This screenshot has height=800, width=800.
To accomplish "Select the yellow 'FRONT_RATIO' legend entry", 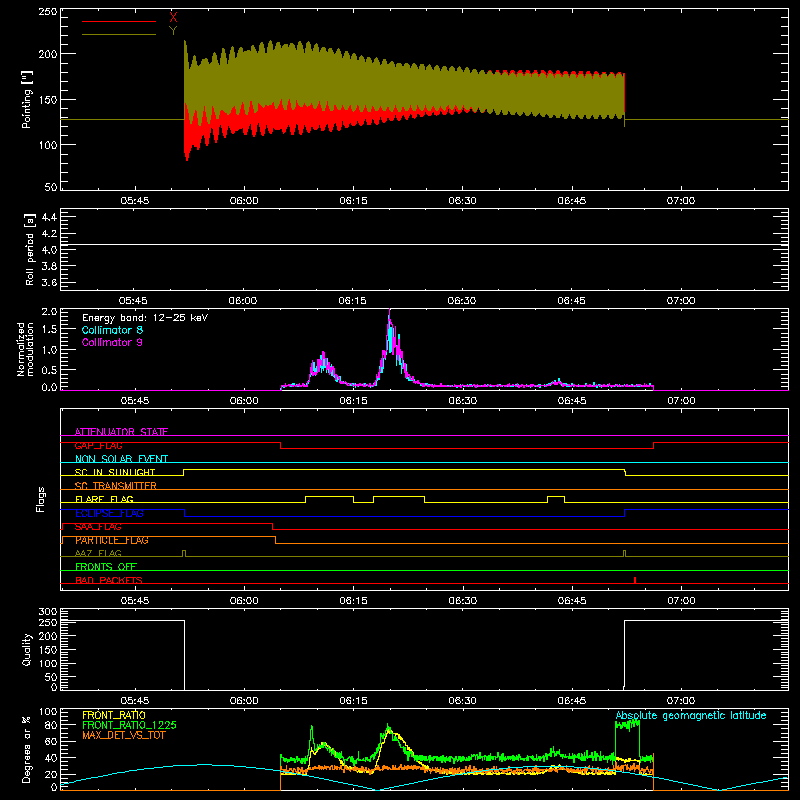I will click(114, 715).
